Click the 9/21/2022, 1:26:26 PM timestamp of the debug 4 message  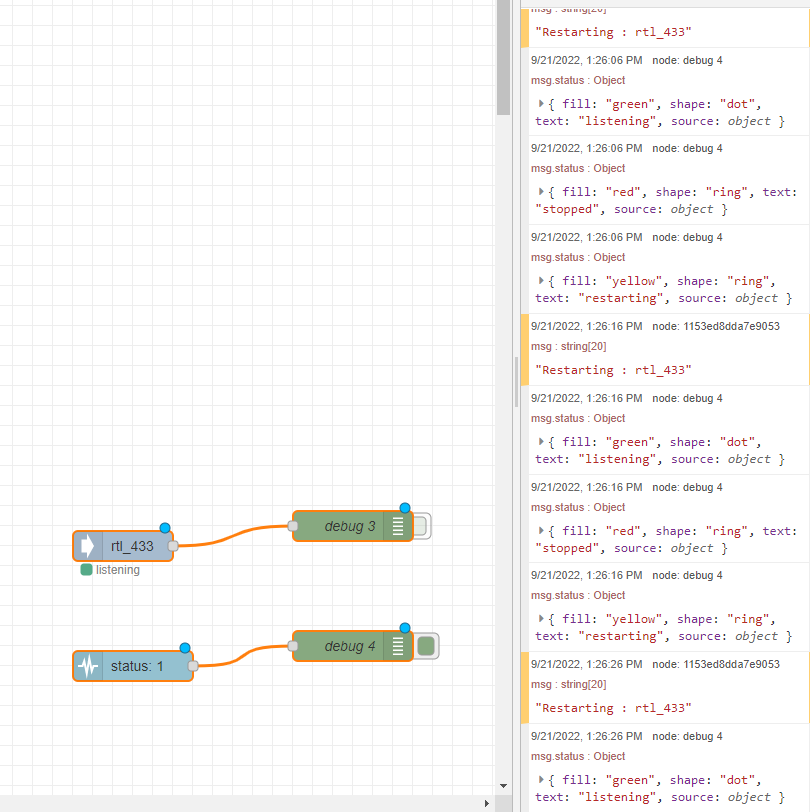(x=586, y=736)
